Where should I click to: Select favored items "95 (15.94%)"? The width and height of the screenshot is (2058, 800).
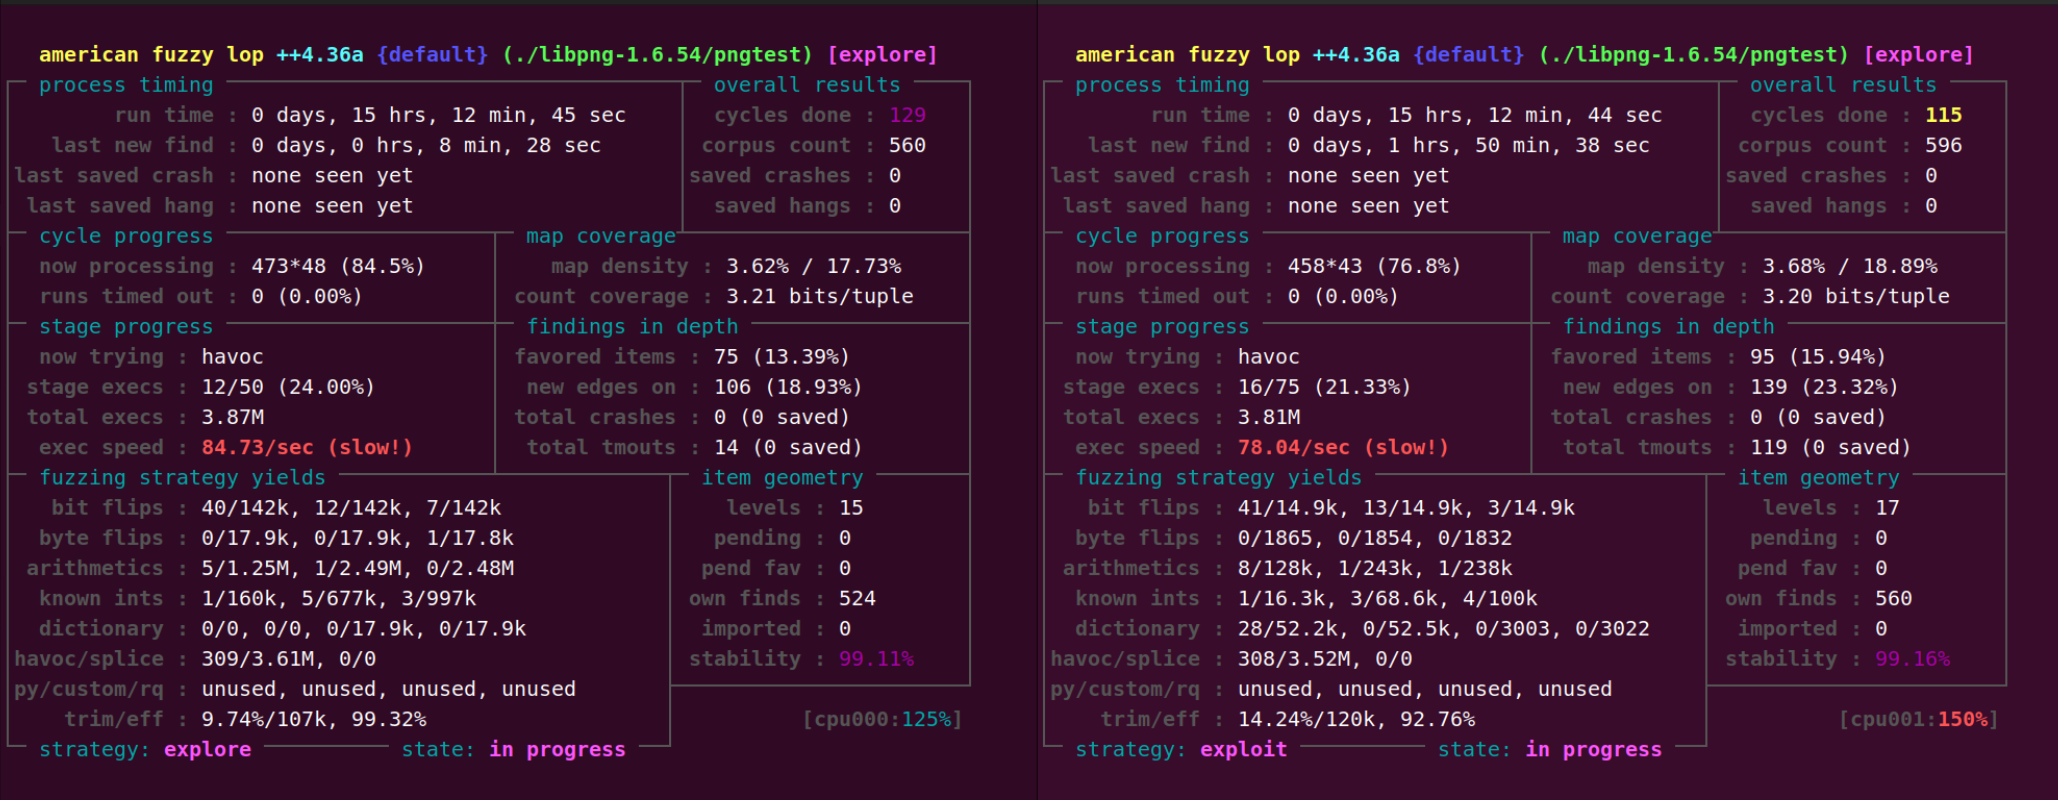pos(1818,357)
